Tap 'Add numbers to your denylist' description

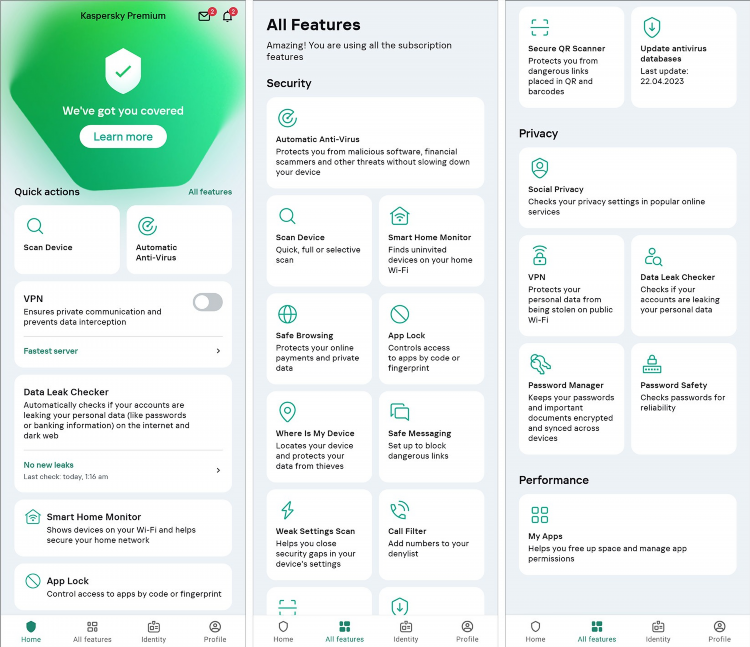[x=428, y=548]
